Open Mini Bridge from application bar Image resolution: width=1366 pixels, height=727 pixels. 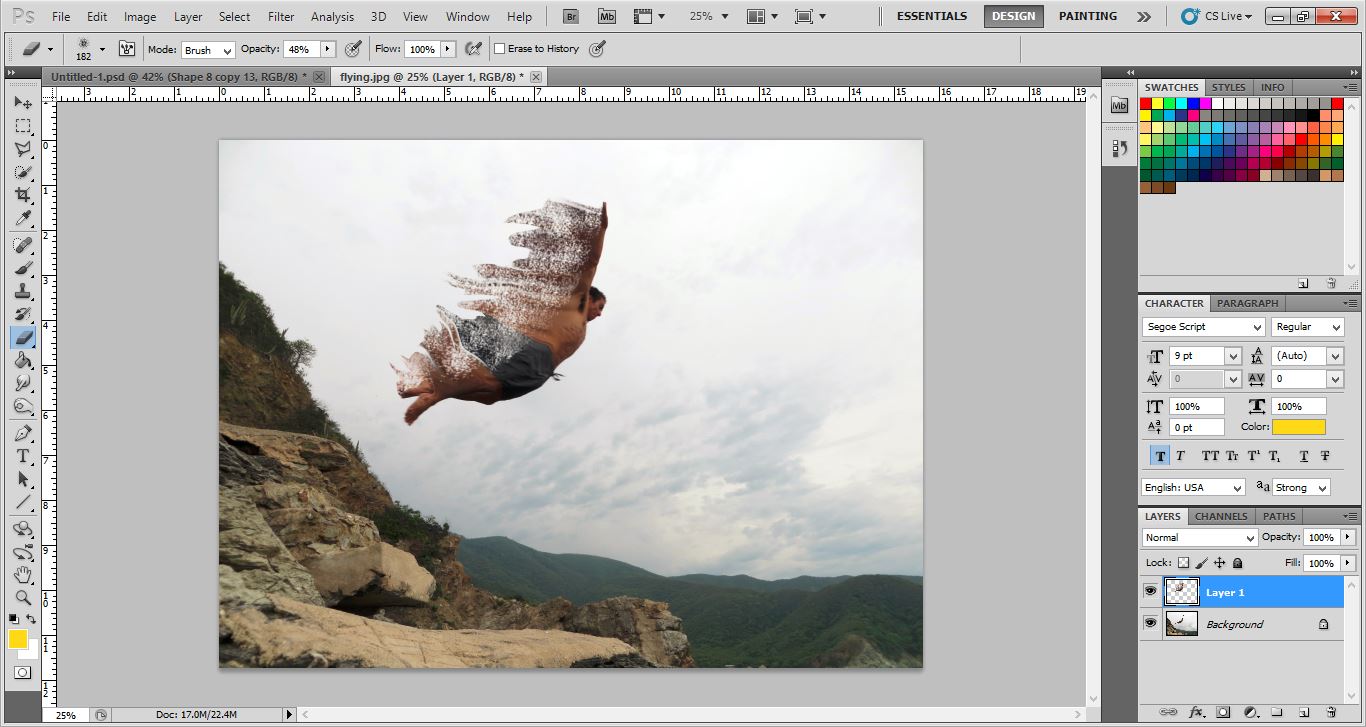(607, 16)
